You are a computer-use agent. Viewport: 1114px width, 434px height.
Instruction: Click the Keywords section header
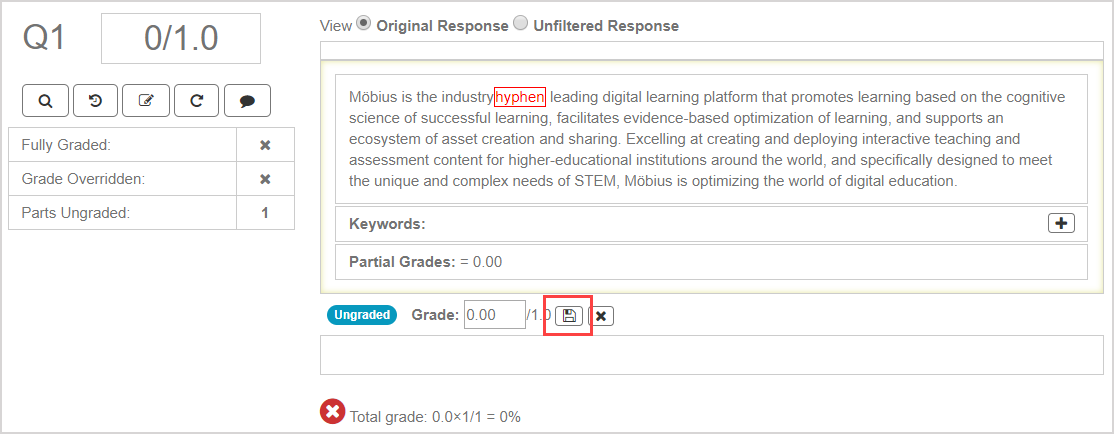coord(387,224)
